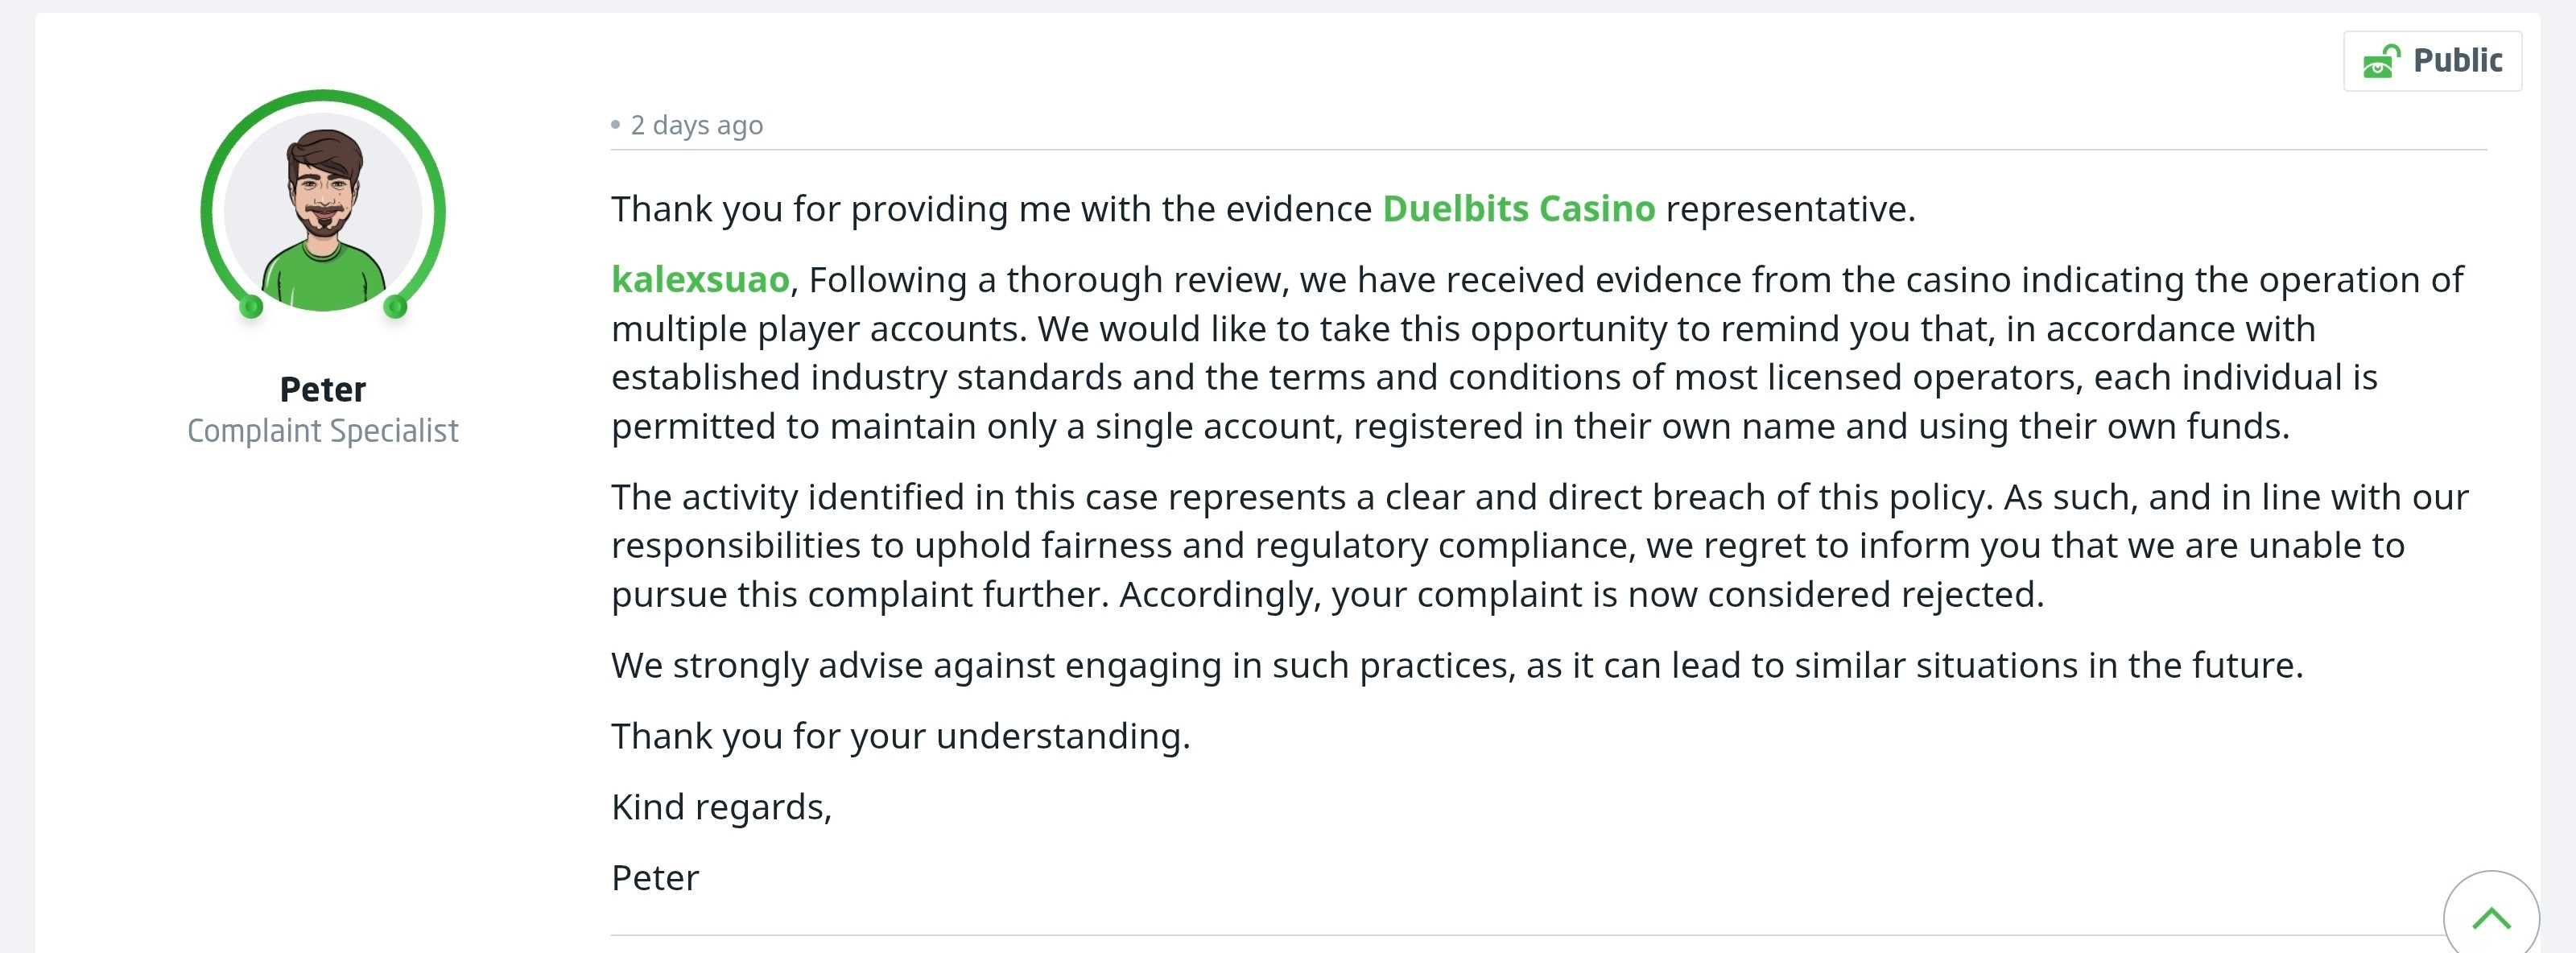Open Peter's cartoon avatar image
Viewport: 2576px width, 953px height.
pyautogui.click(x=323, y=211)
